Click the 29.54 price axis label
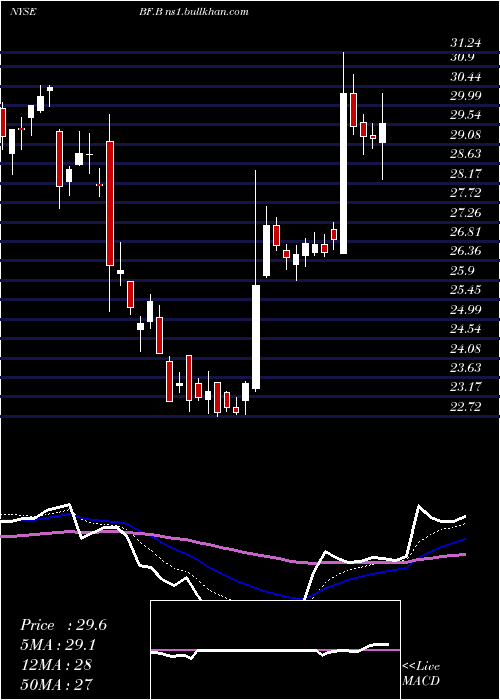500x700 pixels. tap(465, 115)
